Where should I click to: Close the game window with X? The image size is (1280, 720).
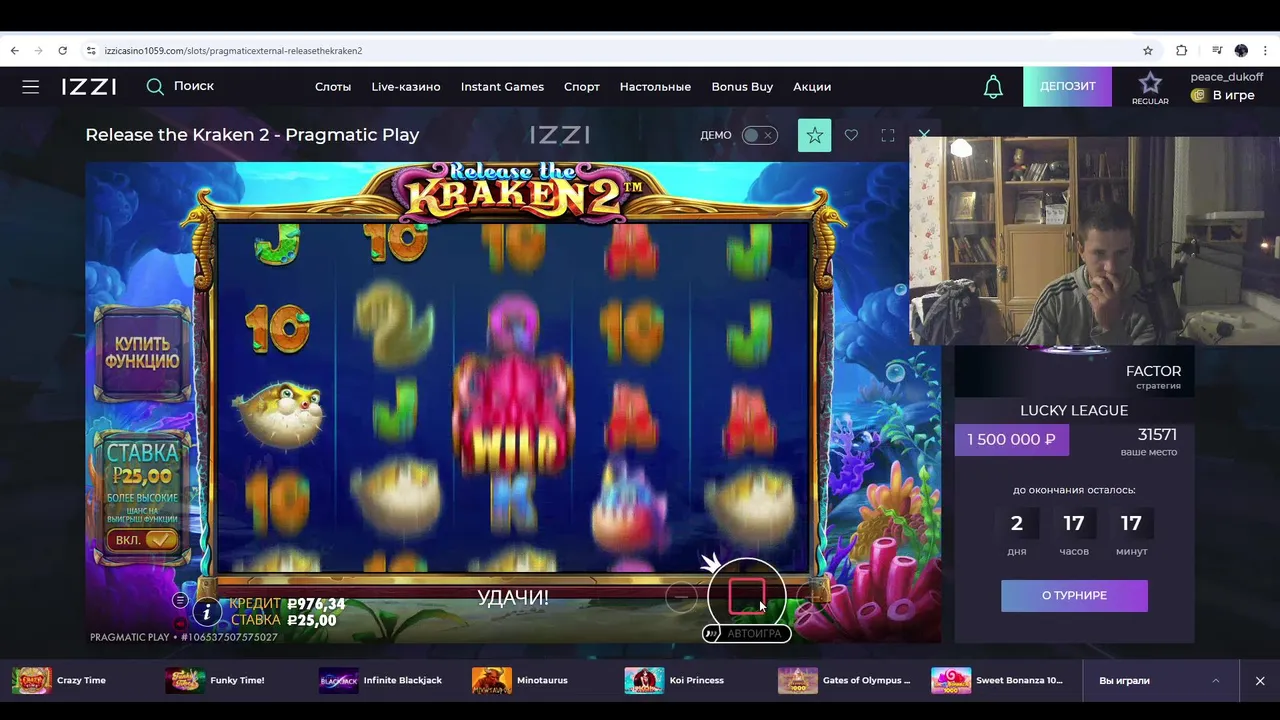(924, 134)
